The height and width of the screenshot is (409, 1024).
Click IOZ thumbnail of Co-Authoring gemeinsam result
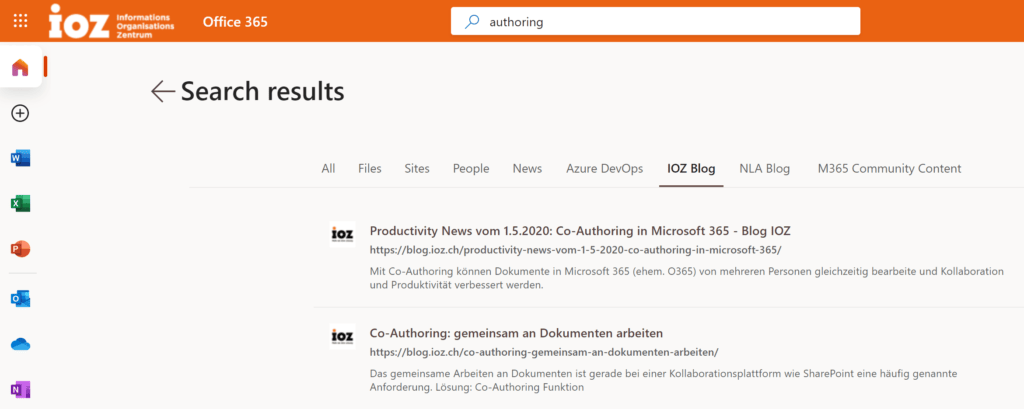click(343, 336)
